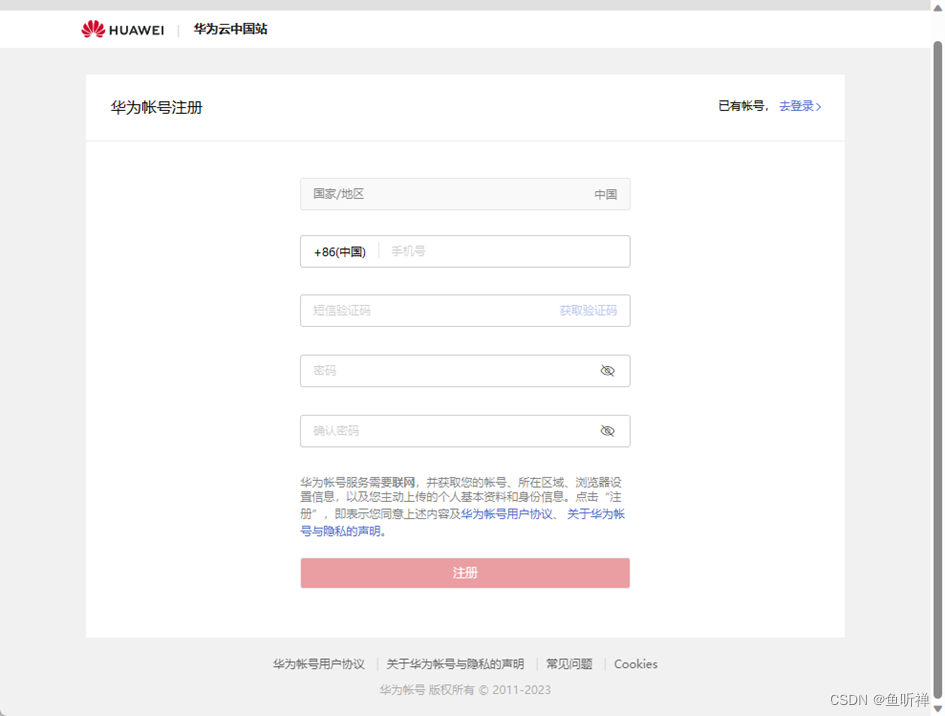Click the 华为云中国站 header title

[230, 29]
